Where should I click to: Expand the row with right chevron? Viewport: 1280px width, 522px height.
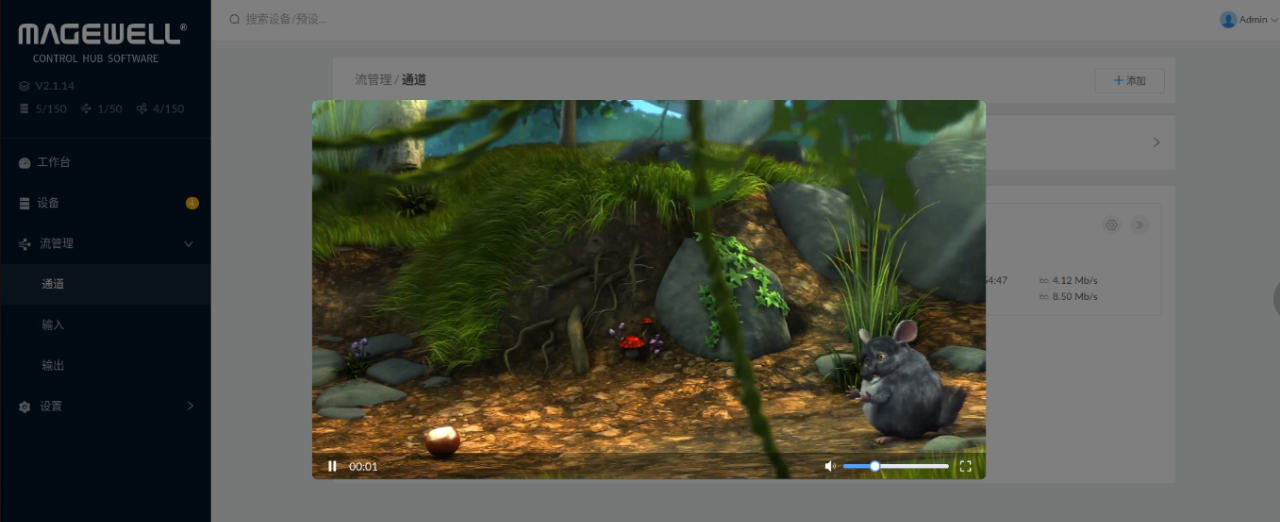coord(1156,142)
